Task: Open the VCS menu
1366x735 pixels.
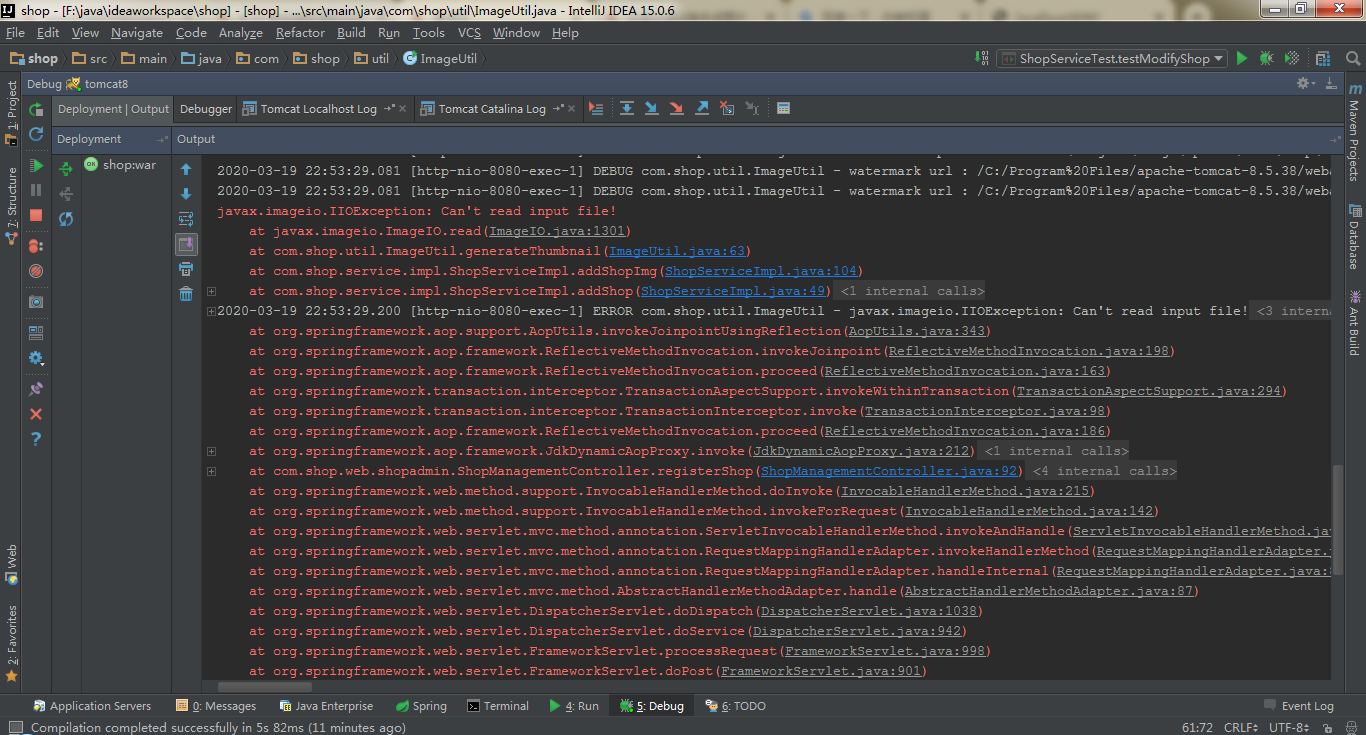Action: (469, 33)
